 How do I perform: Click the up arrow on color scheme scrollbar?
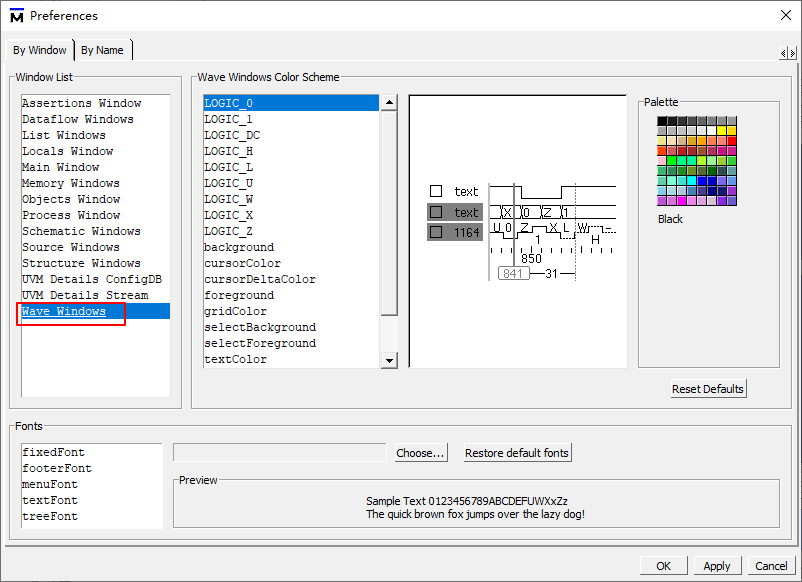[x=389, y=101]
